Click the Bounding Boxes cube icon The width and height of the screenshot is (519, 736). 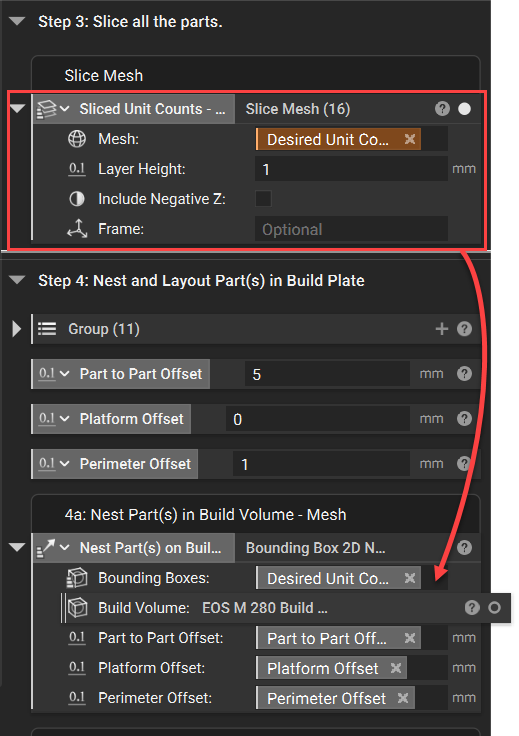coord(77,578)
